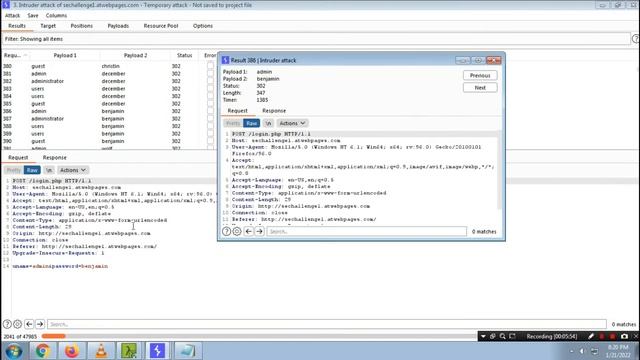Click the recorder region select rectangle icon

click(x=512, y=336)
